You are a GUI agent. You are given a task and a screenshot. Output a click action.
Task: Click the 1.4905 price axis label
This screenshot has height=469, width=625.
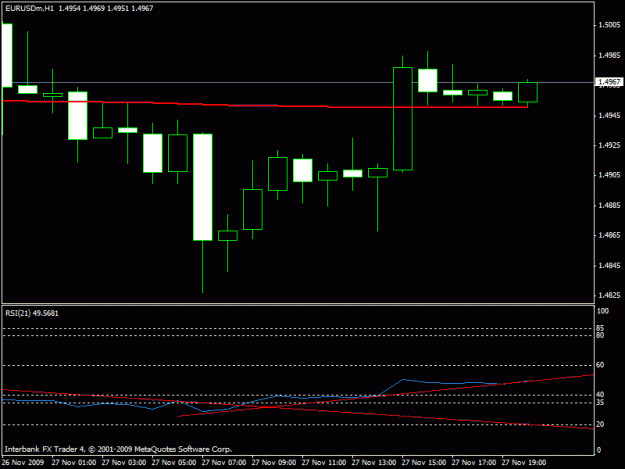click(609, 175)
